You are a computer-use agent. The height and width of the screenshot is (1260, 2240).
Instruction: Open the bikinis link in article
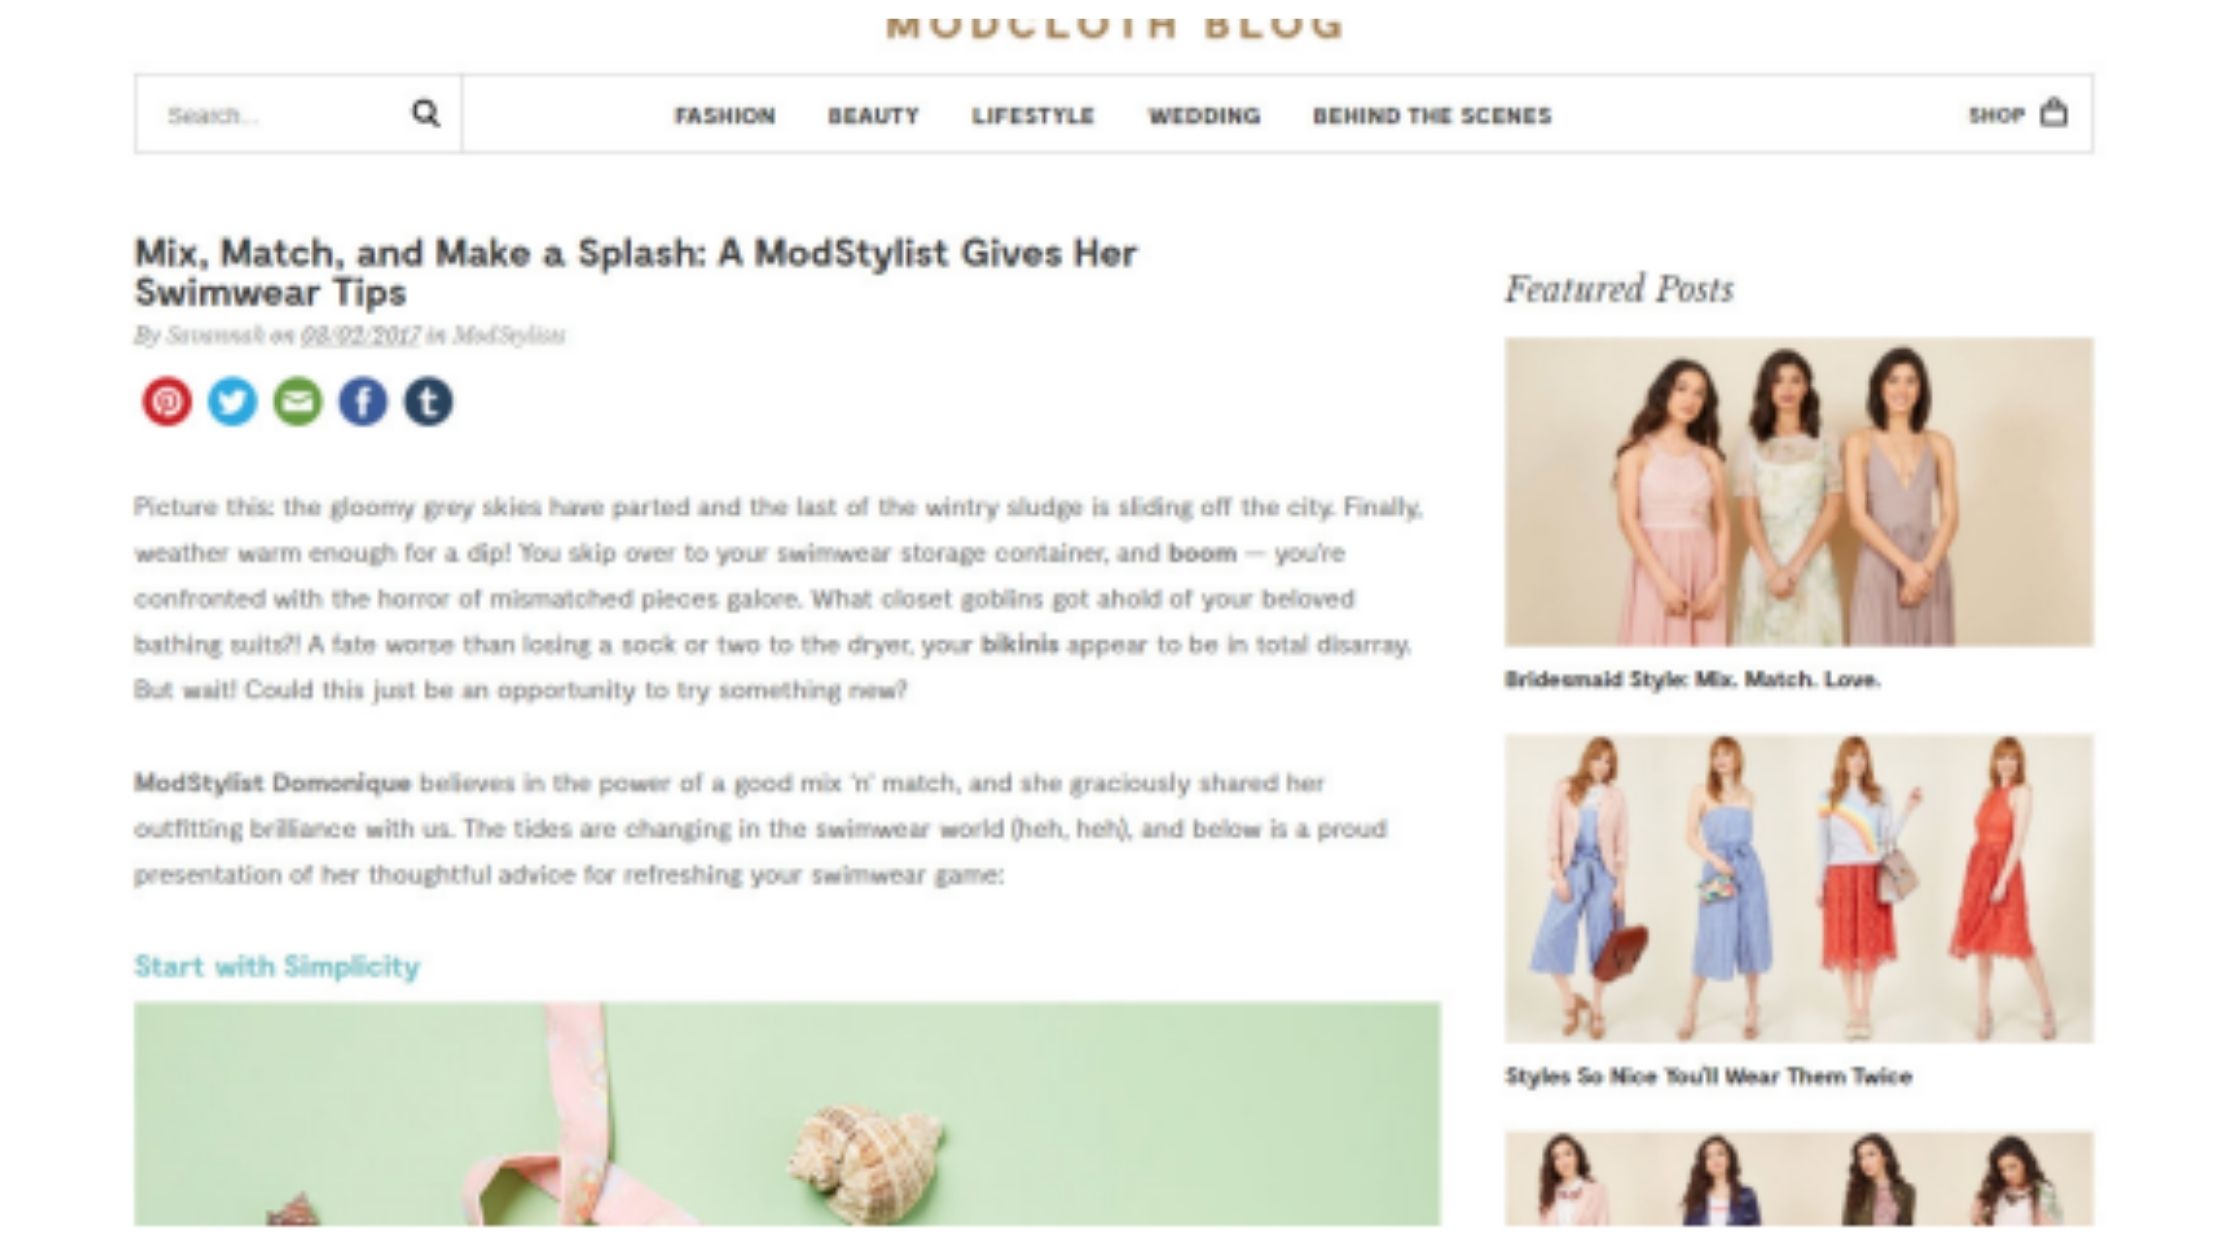[x=1019, y=644]
